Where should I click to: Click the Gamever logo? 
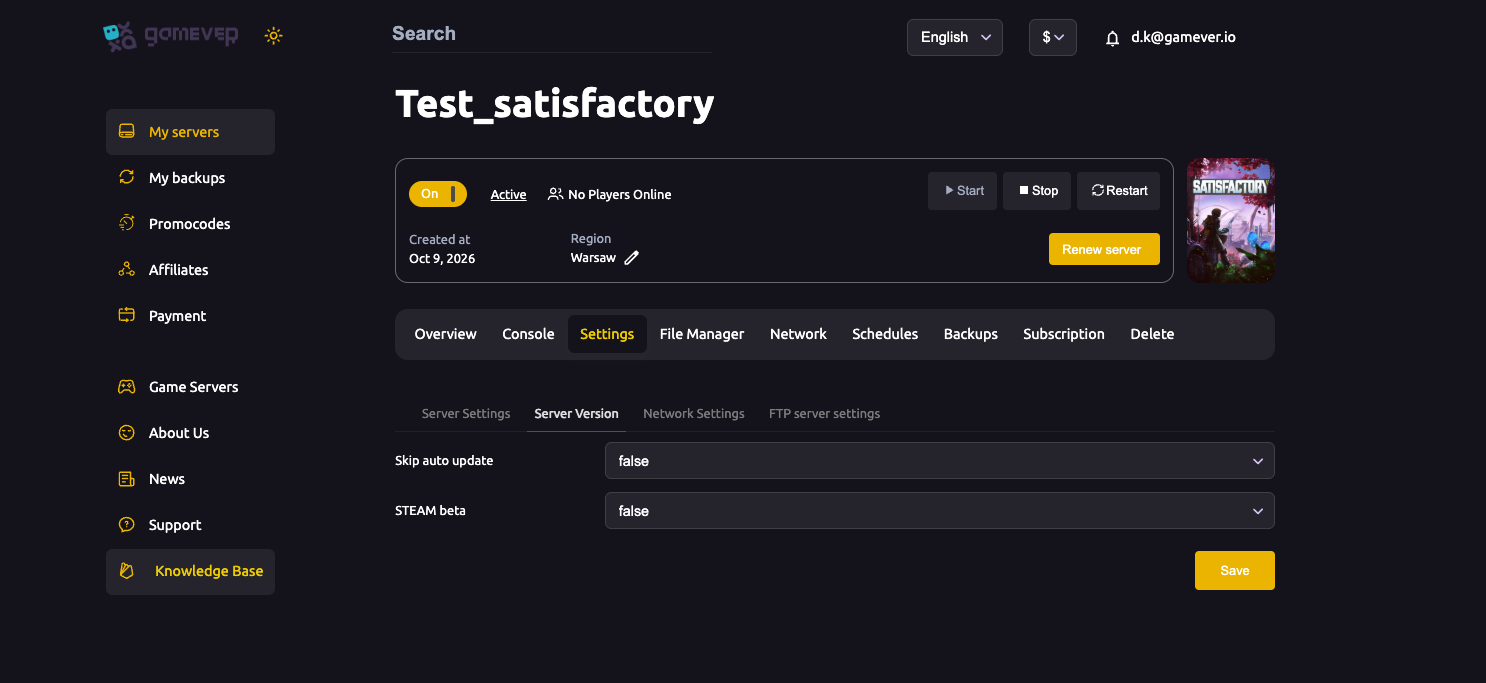(x=171, y=36)
